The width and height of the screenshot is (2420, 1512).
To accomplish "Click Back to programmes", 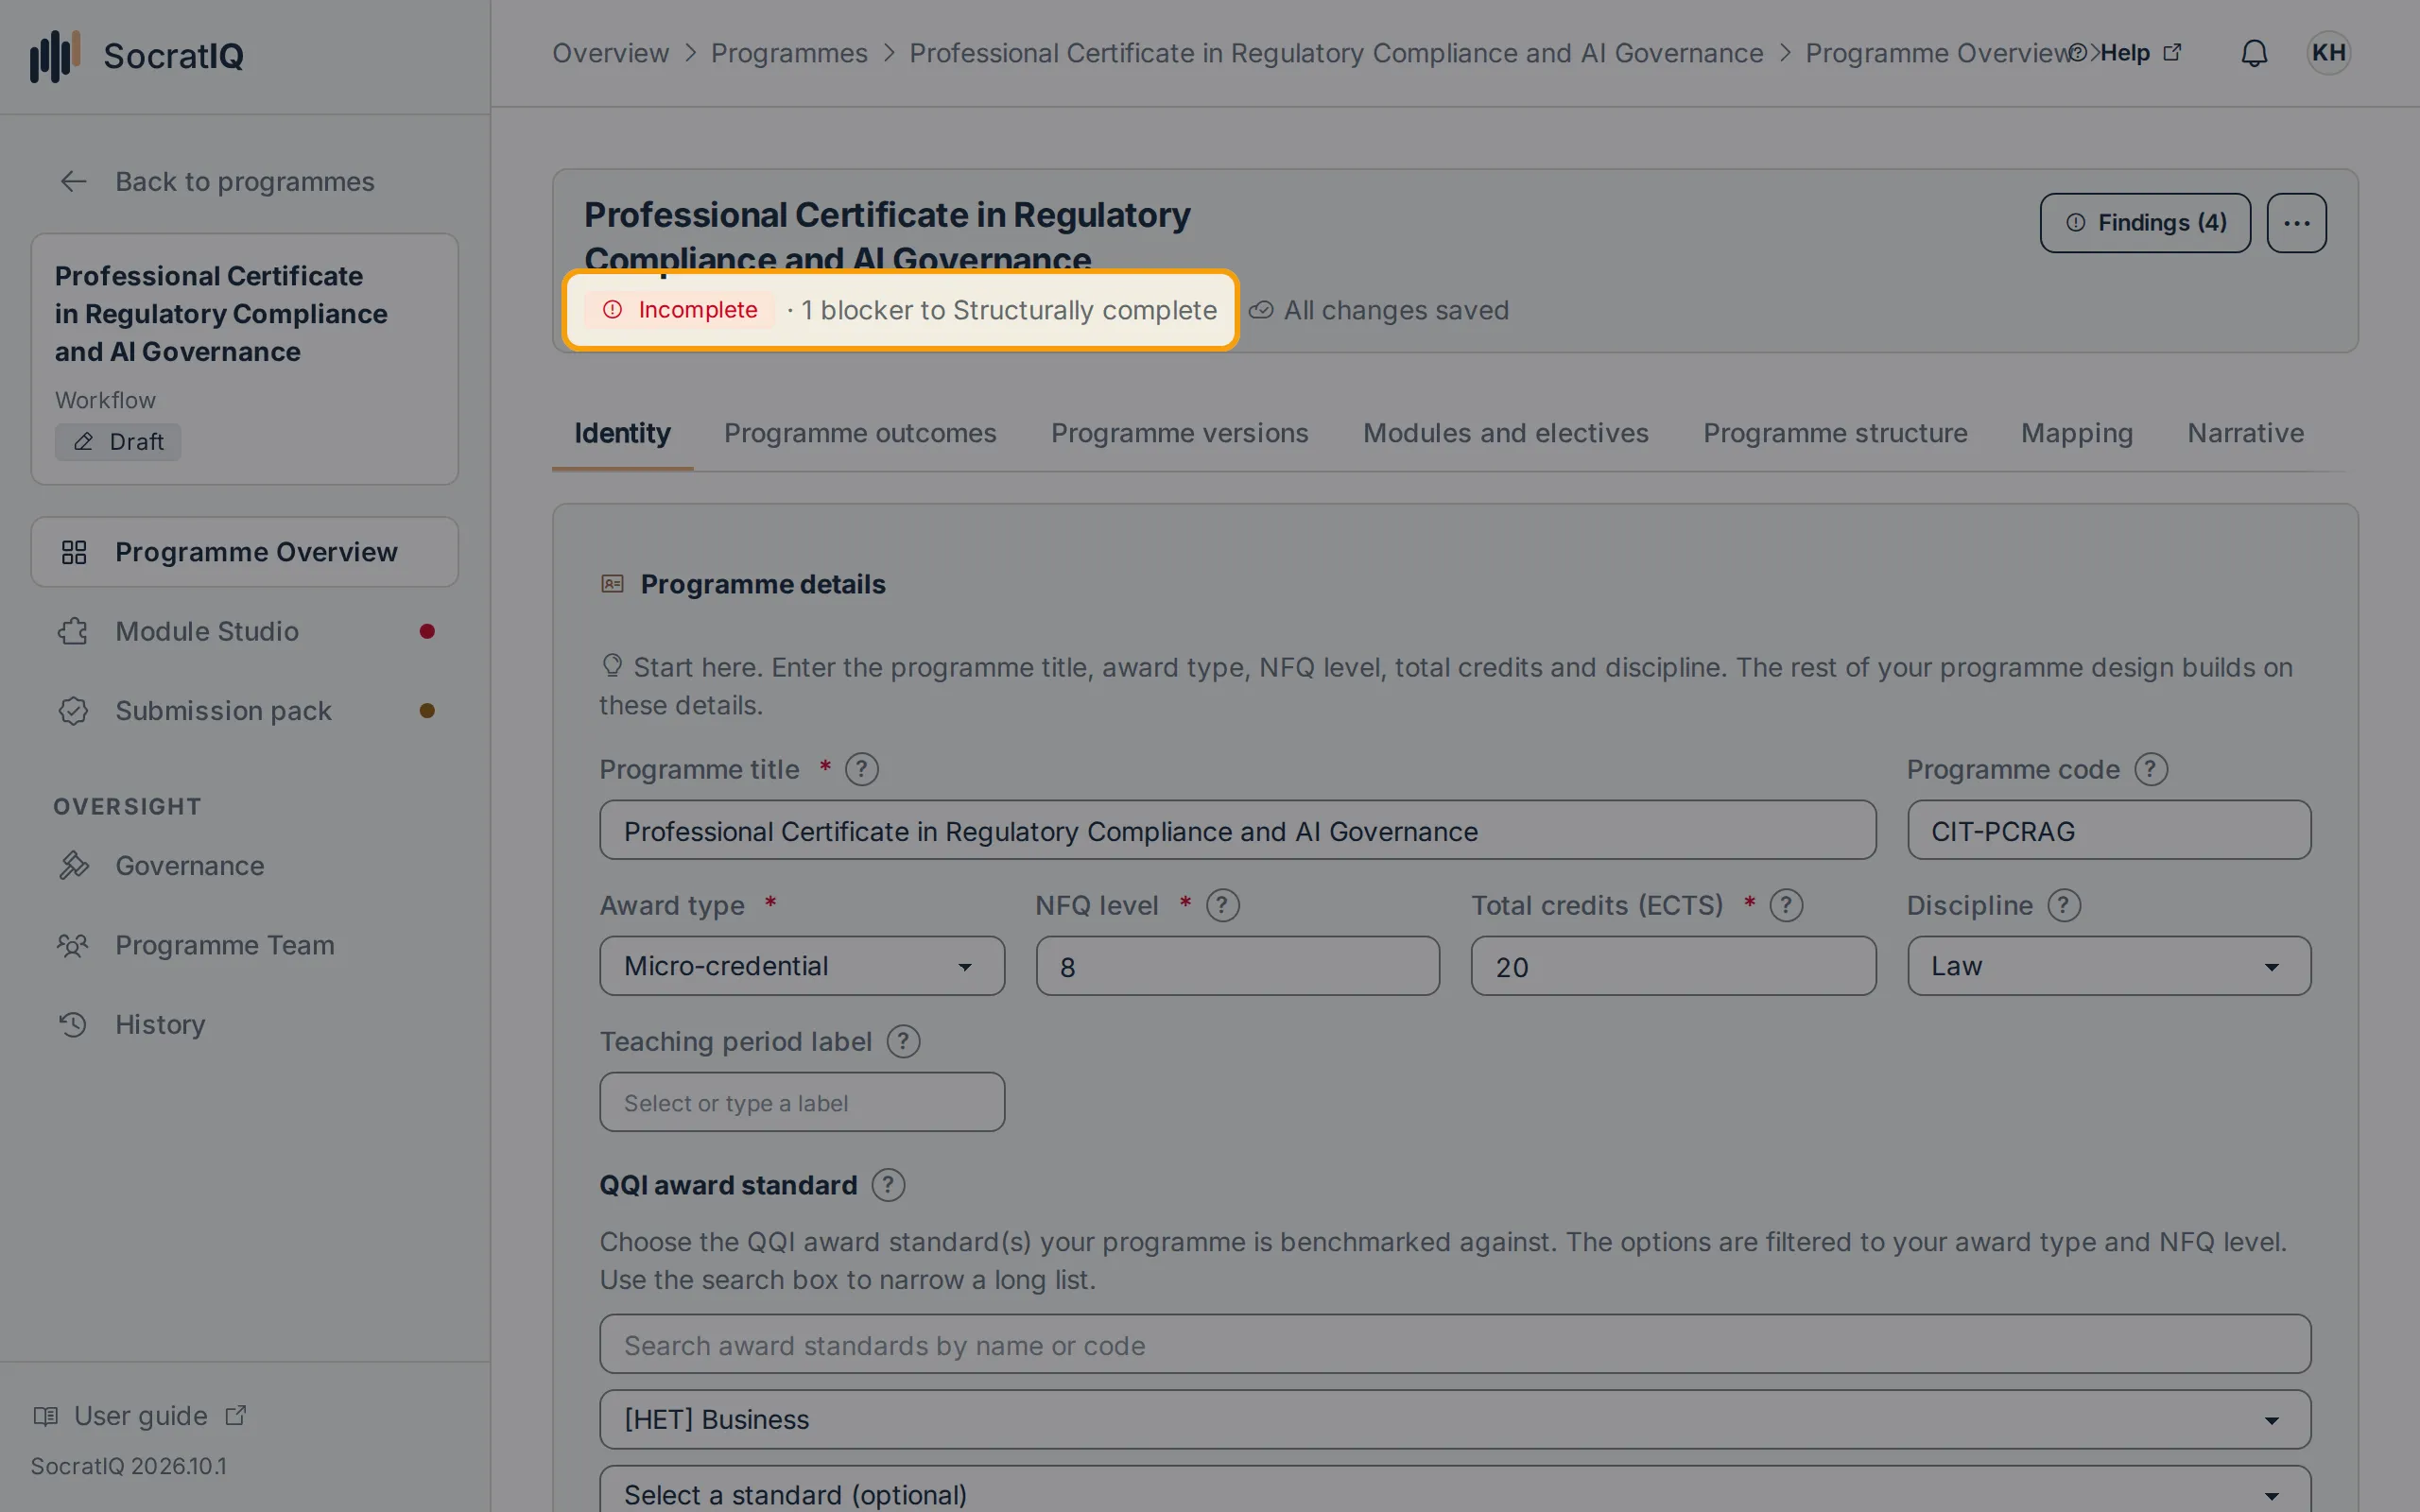I will (x=217, y=181).
